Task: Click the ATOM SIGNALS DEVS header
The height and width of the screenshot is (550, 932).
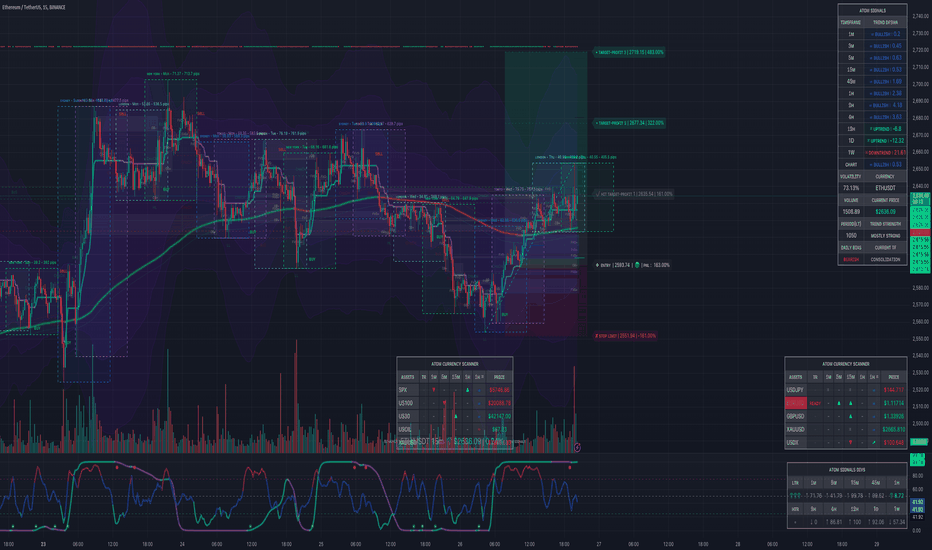Action: coord(848,470)
